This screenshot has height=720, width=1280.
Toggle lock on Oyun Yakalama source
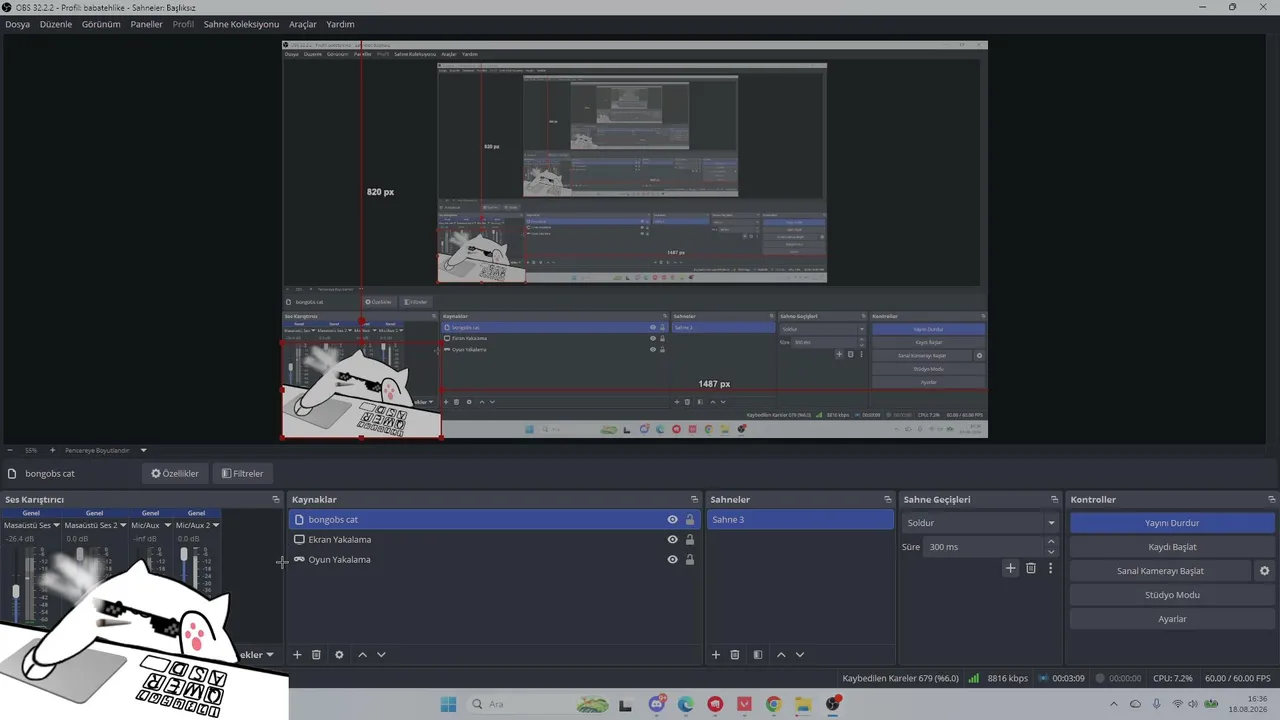(x=690, y=560)
